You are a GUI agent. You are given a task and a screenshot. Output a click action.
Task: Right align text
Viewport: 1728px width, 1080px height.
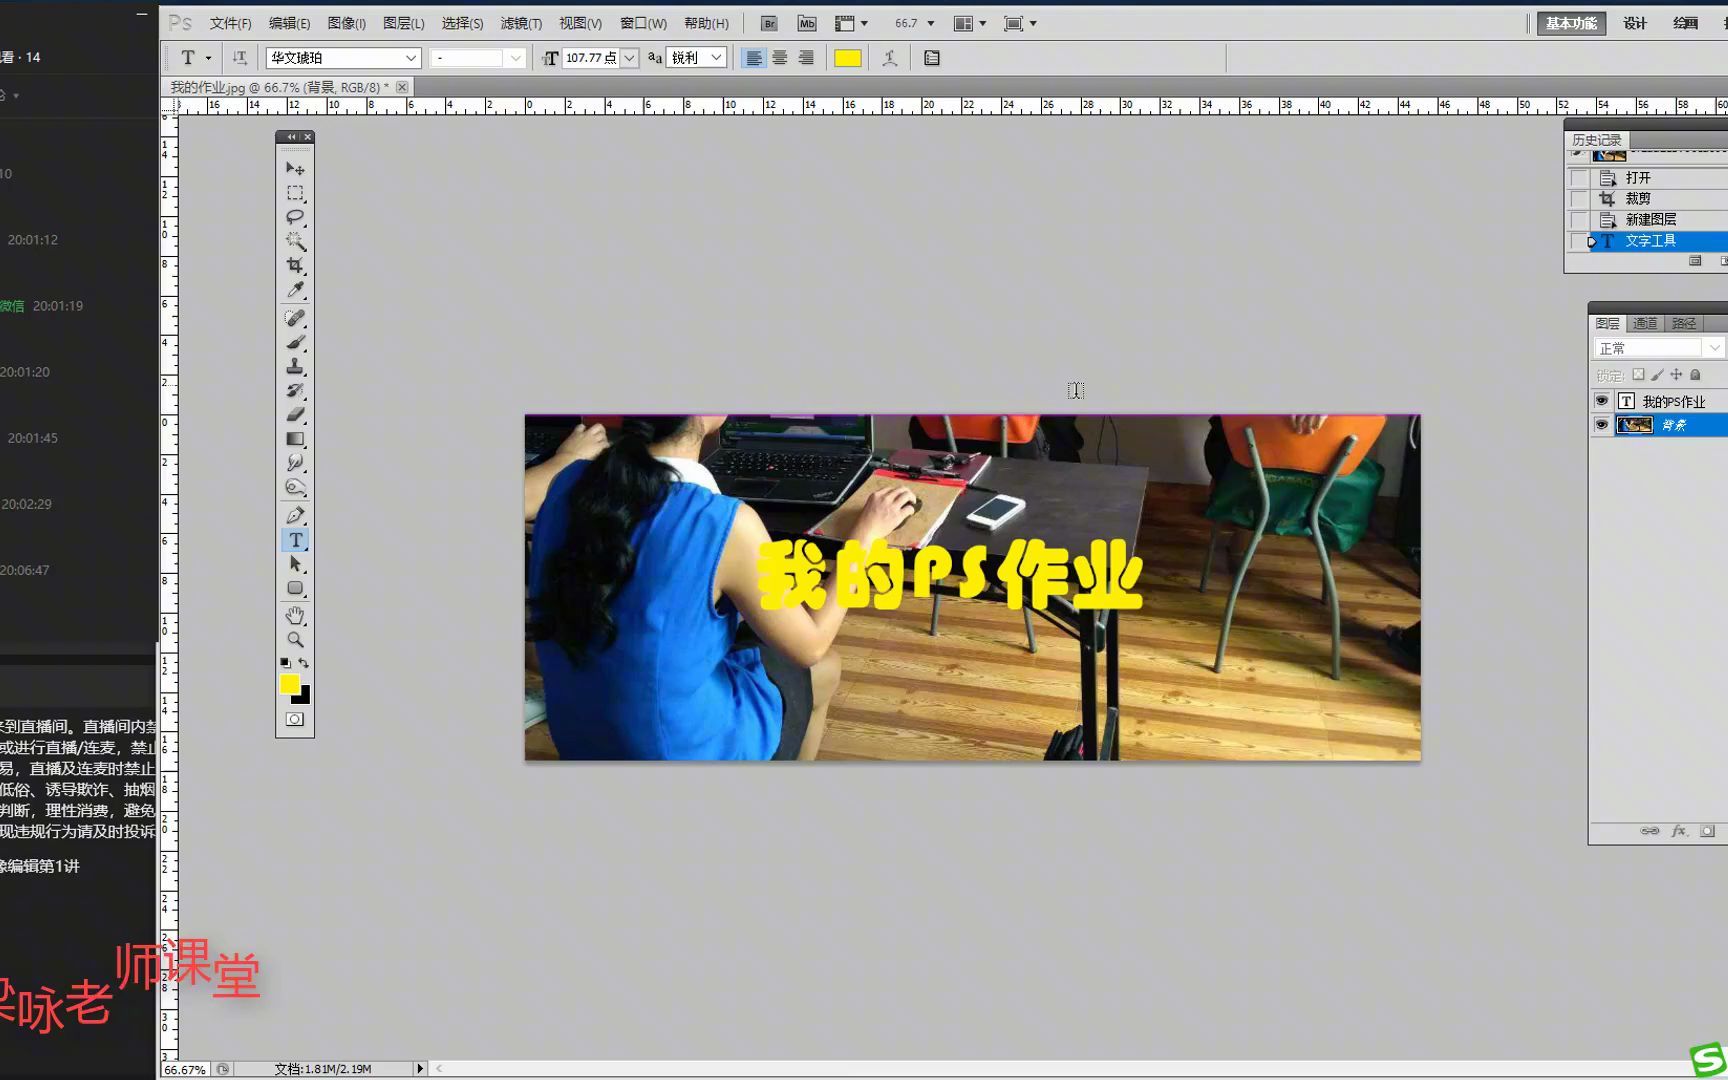tap(806, 58)
